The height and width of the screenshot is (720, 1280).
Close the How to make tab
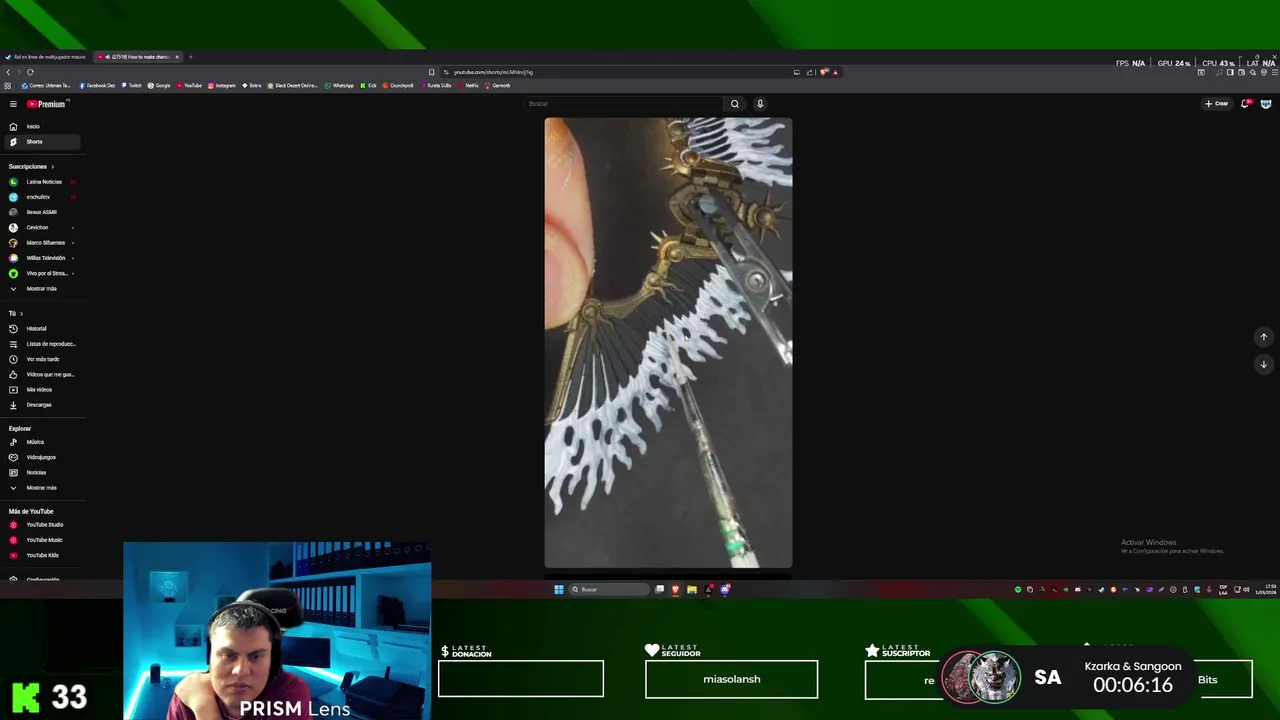pyautogui.click(x=177, y=57)
